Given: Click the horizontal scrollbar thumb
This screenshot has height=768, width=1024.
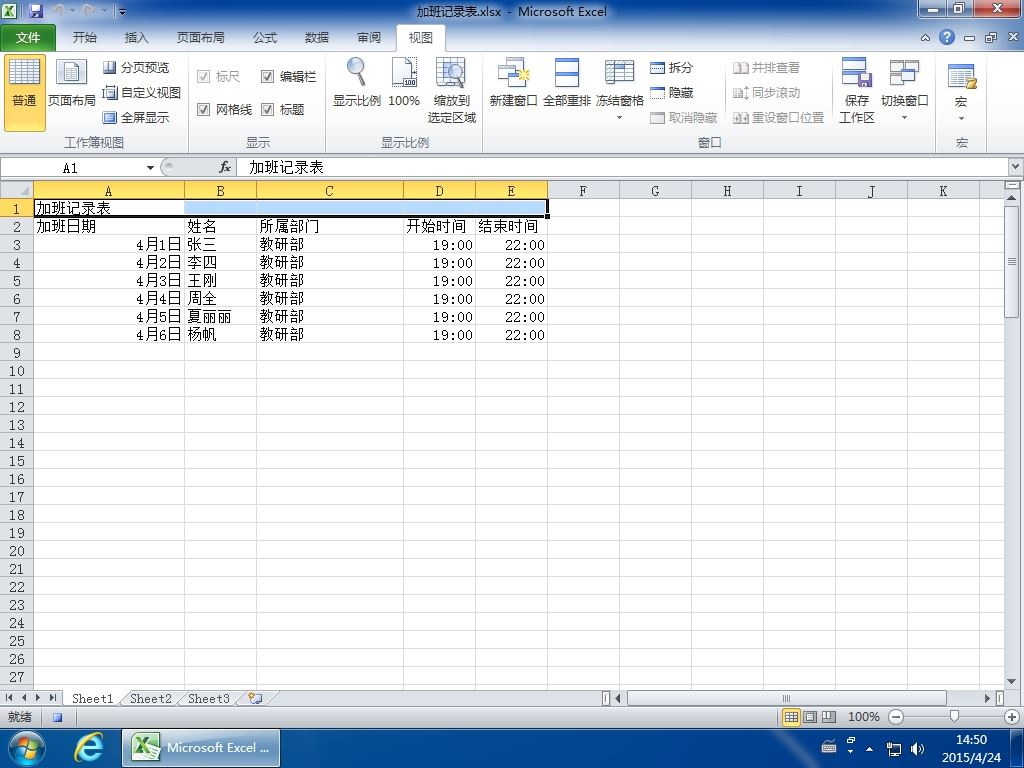Looking at the screenshot, I should 786,698.
